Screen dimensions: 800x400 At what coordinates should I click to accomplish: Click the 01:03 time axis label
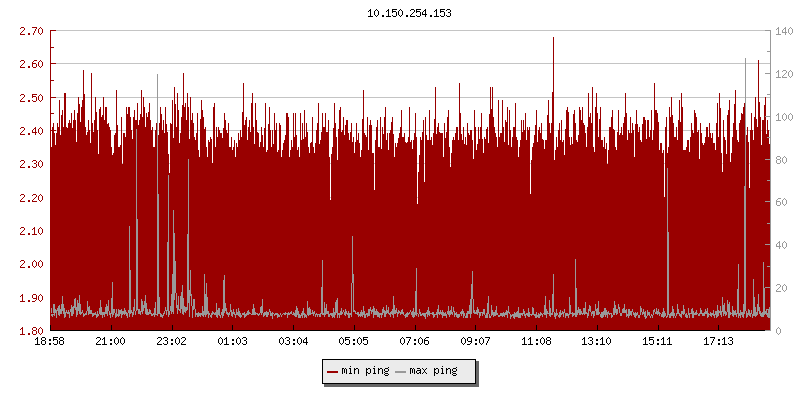point(232,342)
